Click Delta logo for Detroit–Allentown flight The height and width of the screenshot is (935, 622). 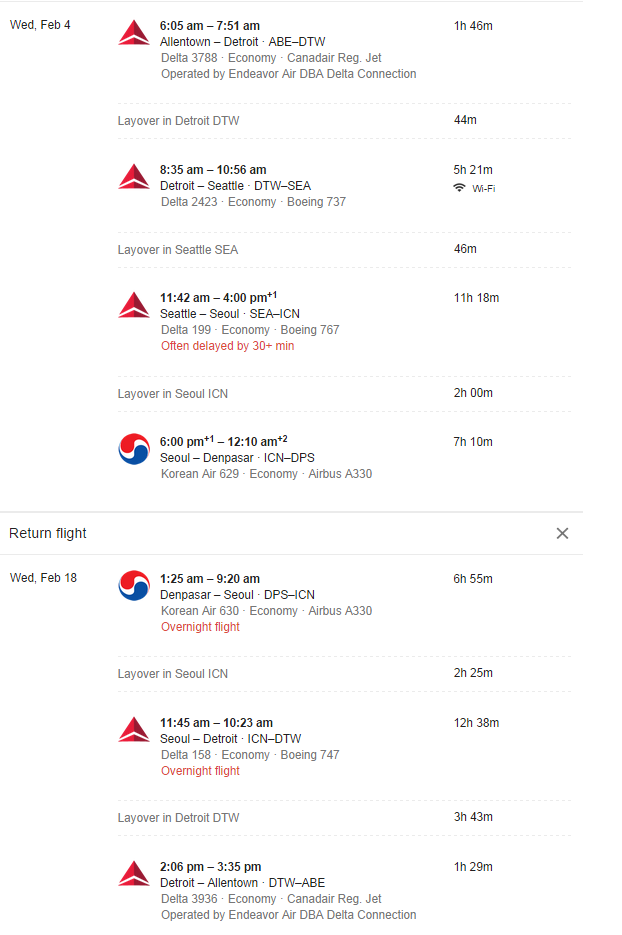click(x=134, y=874)
